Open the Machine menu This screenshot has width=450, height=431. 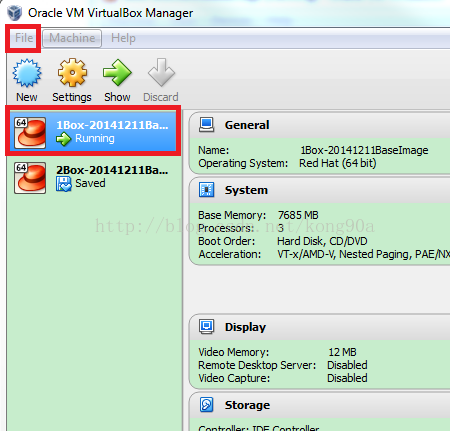pos(72,38)
